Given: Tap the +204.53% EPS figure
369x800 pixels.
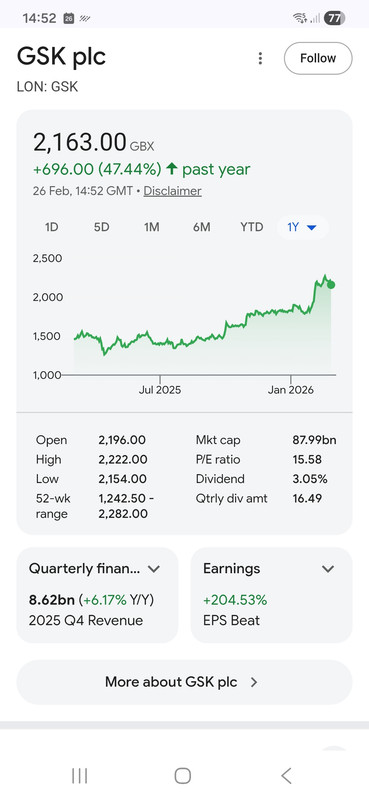Looking at the screenshot, I should (235, 600).
